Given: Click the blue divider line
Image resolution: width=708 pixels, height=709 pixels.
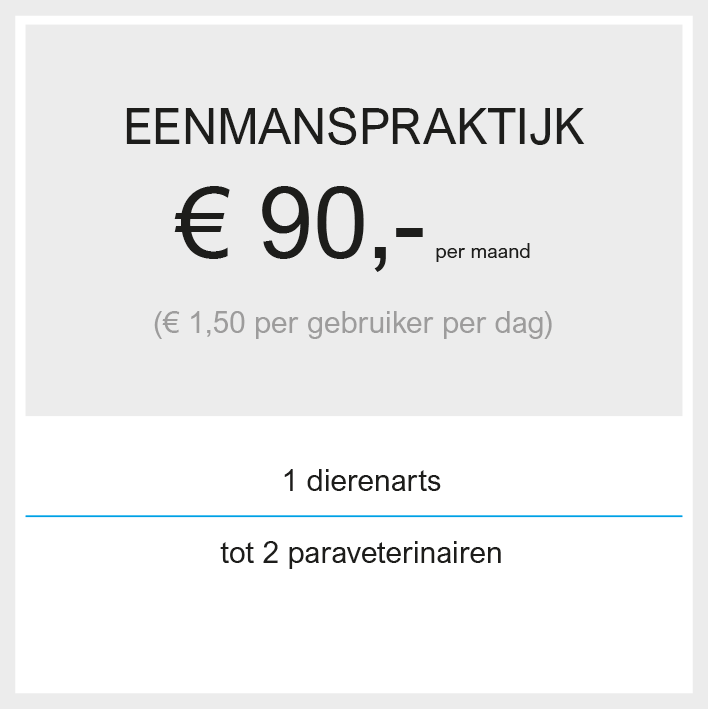Looking at the screenshot, I should click(354, 516).
